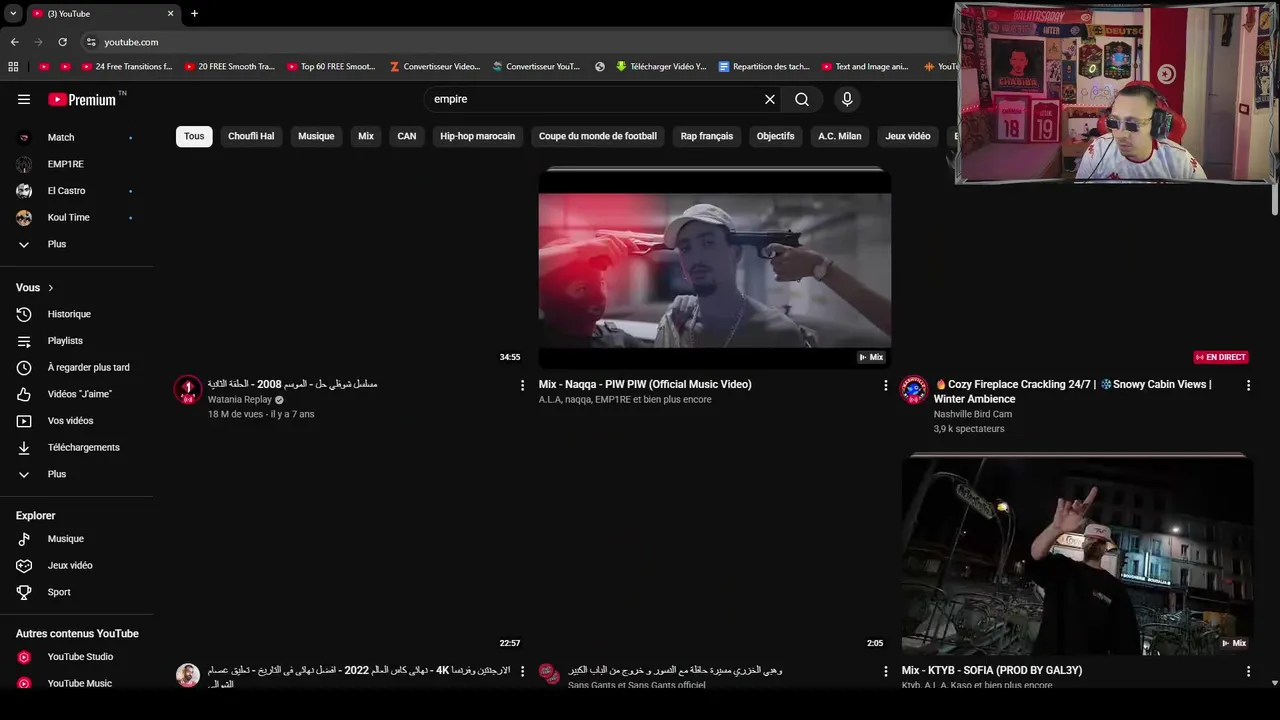
Task: Expand subscriptions list with 'Plus'
Action: [x=77, y=244]
